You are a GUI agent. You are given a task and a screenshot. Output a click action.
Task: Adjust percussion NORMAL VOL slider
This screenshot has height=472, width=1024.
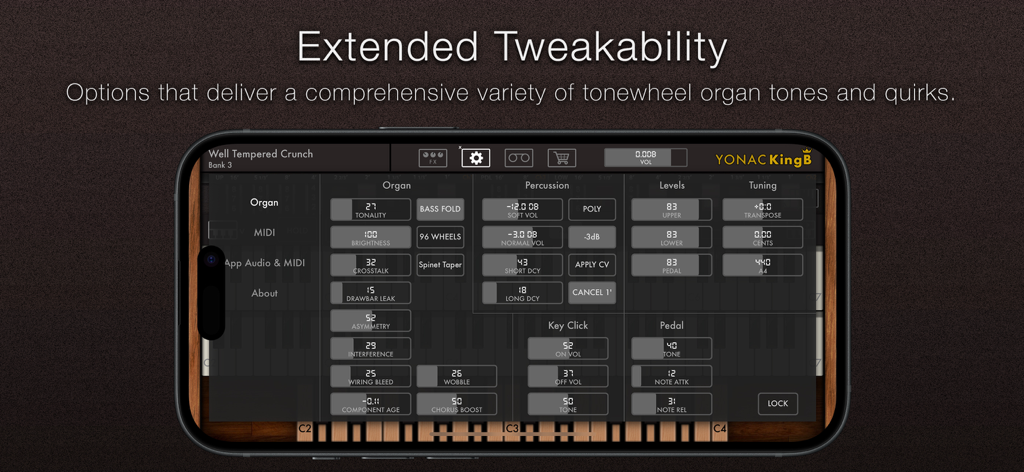[522, 237]
